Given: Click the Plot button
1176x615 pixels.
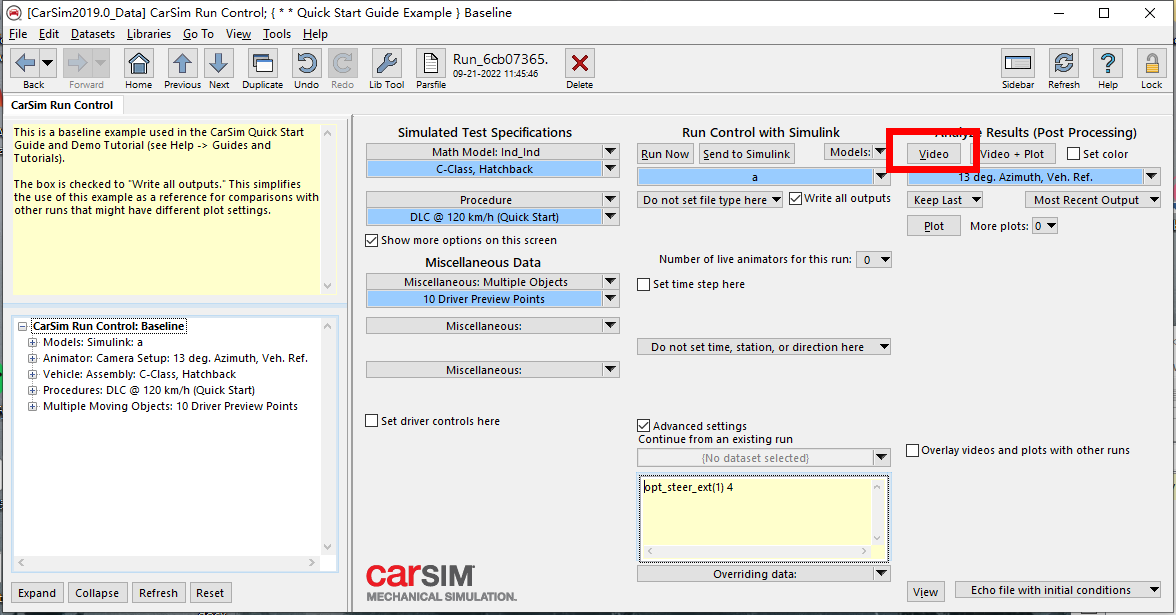Looking at the screenshot, I should point(934,226).
